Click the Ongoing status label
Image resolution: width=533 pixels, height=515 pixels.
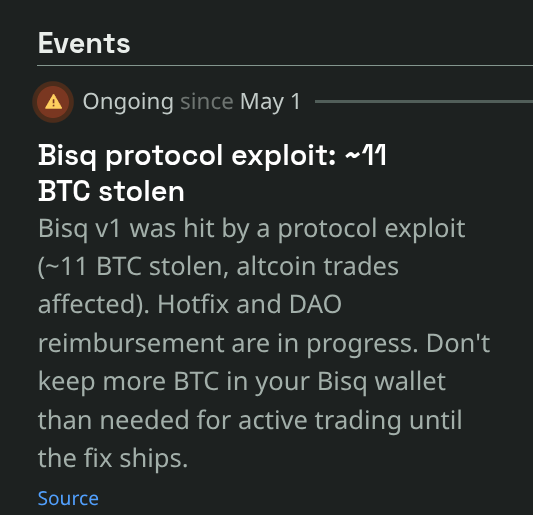pos(128,102)
